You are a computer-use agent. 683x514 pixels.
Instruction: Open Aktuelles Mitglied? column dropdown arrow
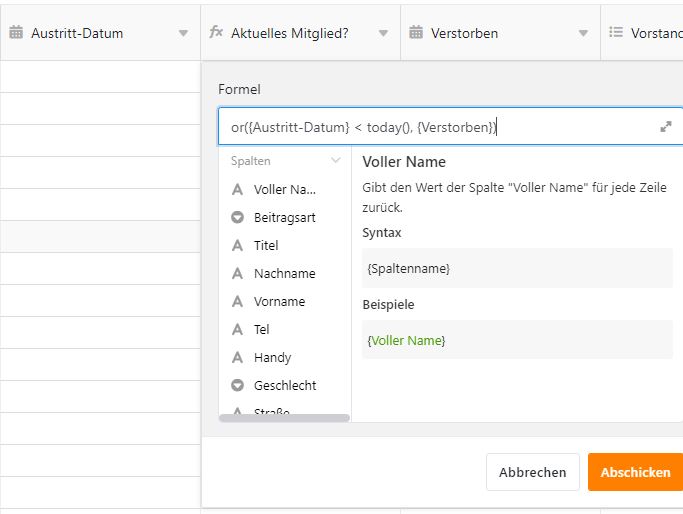(x=383, y=33)
